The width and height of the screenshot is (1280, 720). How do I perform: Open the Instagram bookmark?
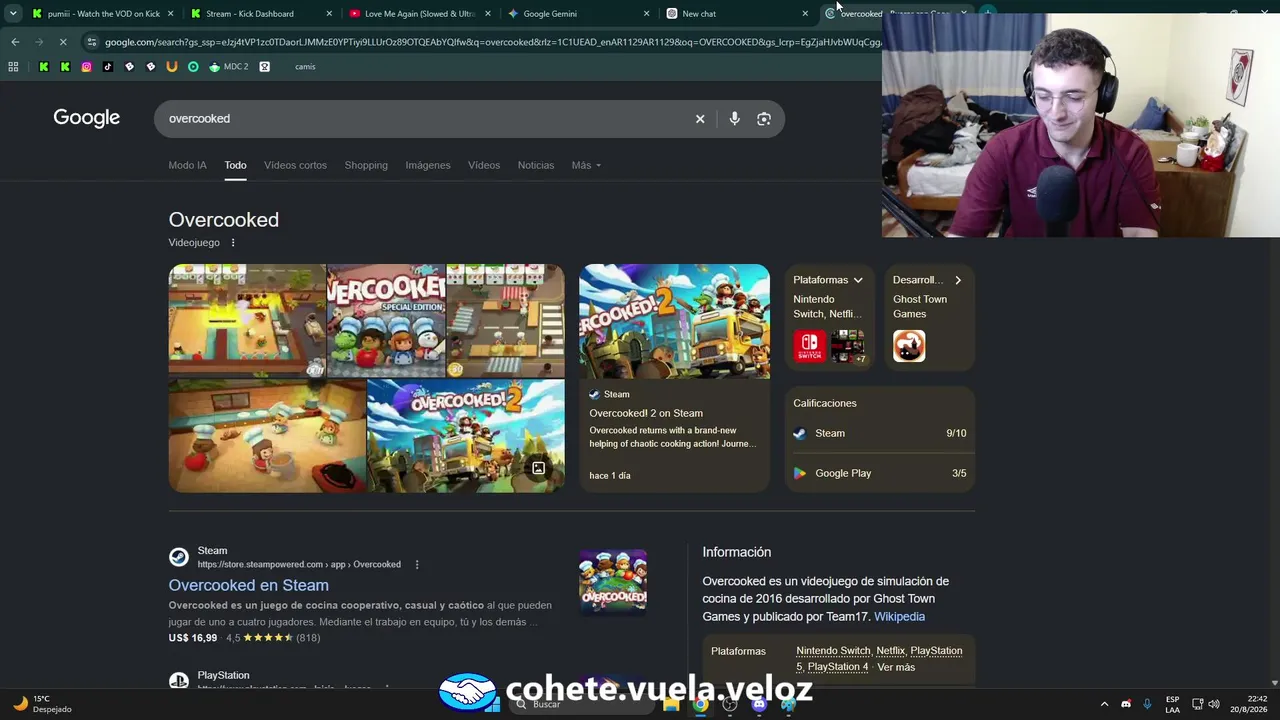(x=87, y=67)
